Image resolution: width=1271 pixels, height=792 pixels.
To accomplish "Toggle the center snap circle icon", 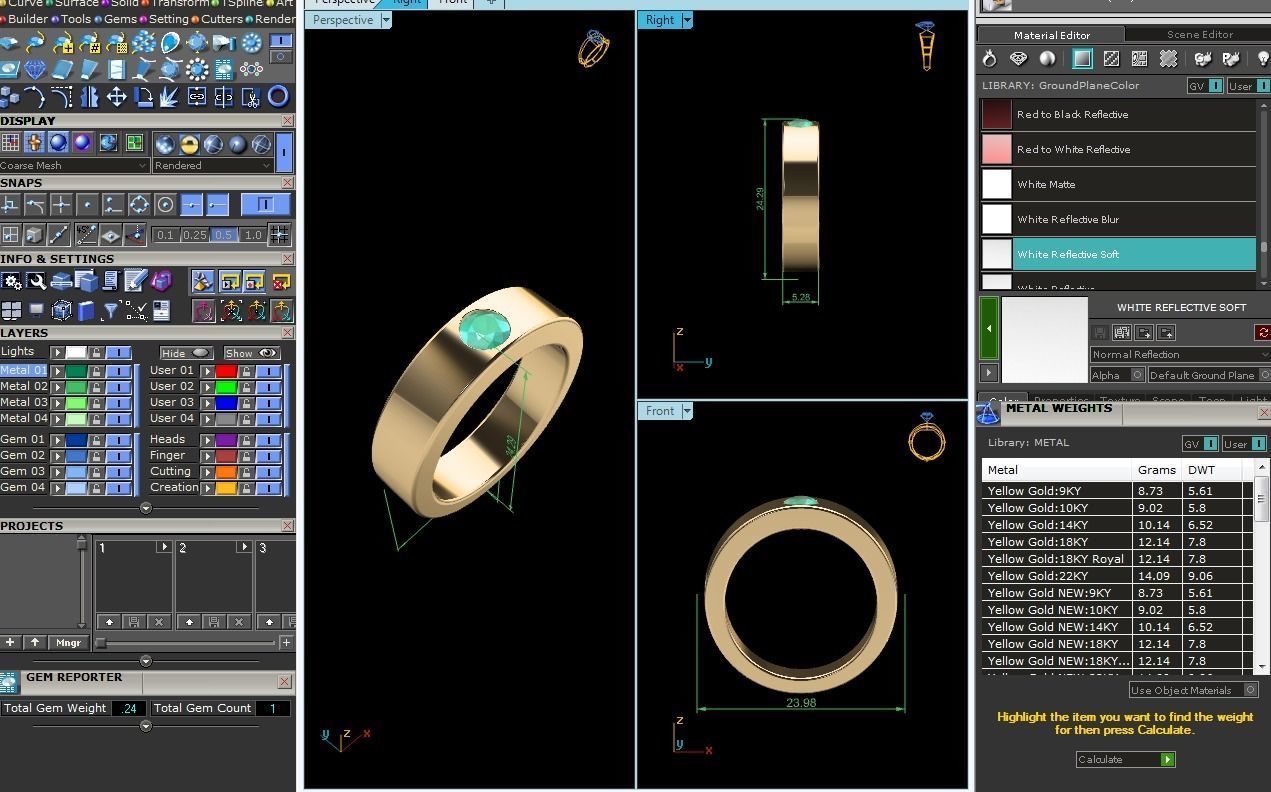I will point(165,204).
